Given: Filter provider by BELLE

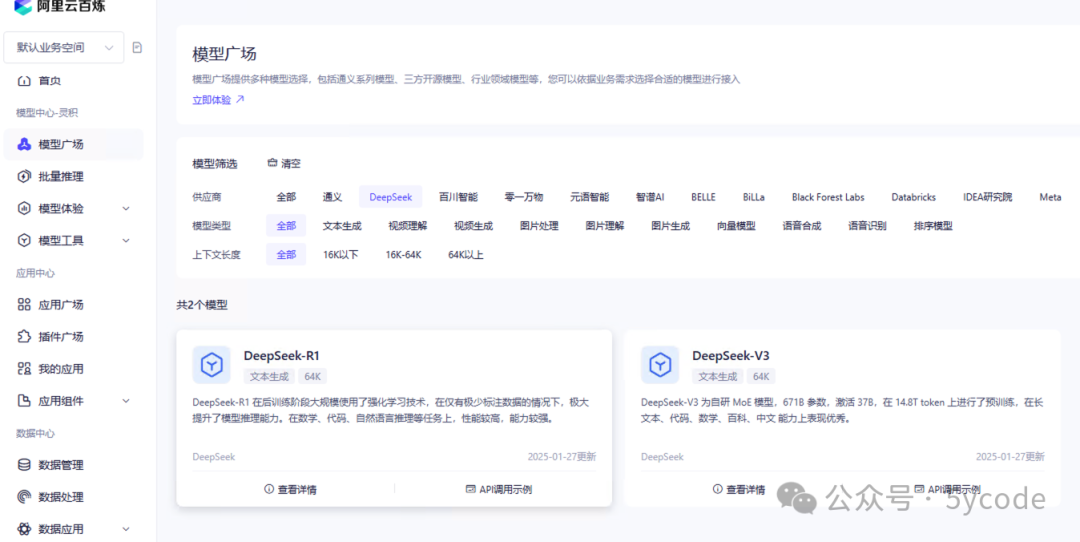Looking at the screenshot, I should [x=703, y=197].
